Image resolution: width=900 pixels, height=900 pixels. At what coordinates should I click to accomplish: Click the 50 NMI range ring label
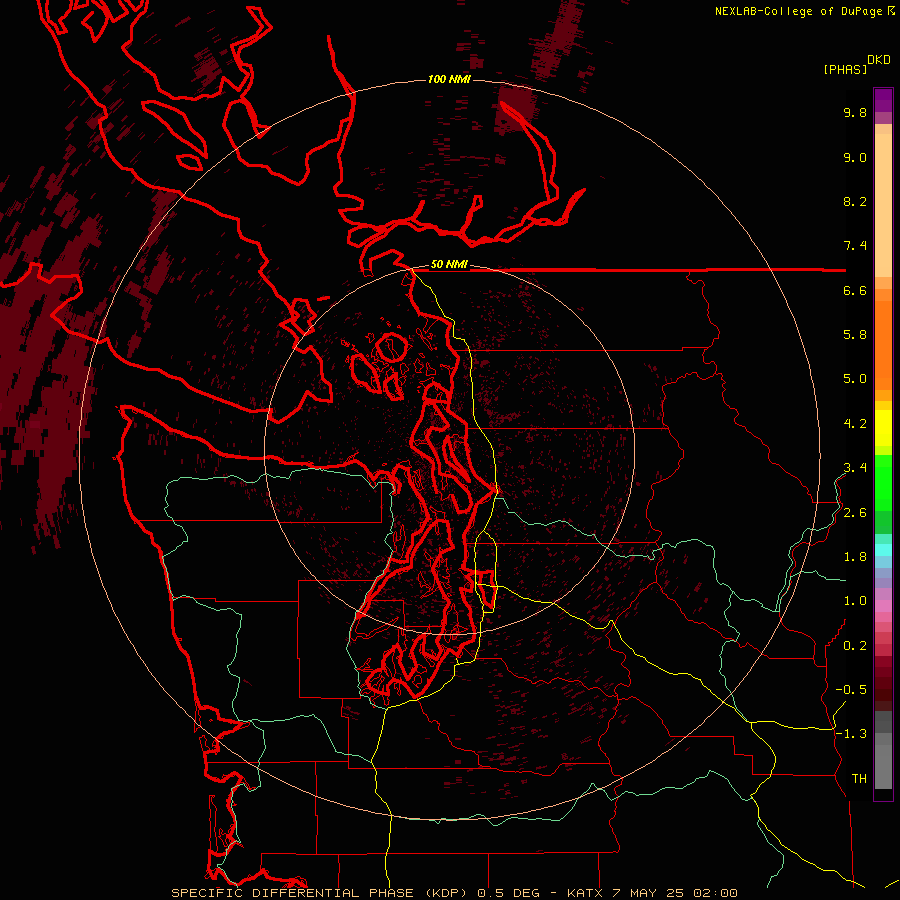point(449,265)
